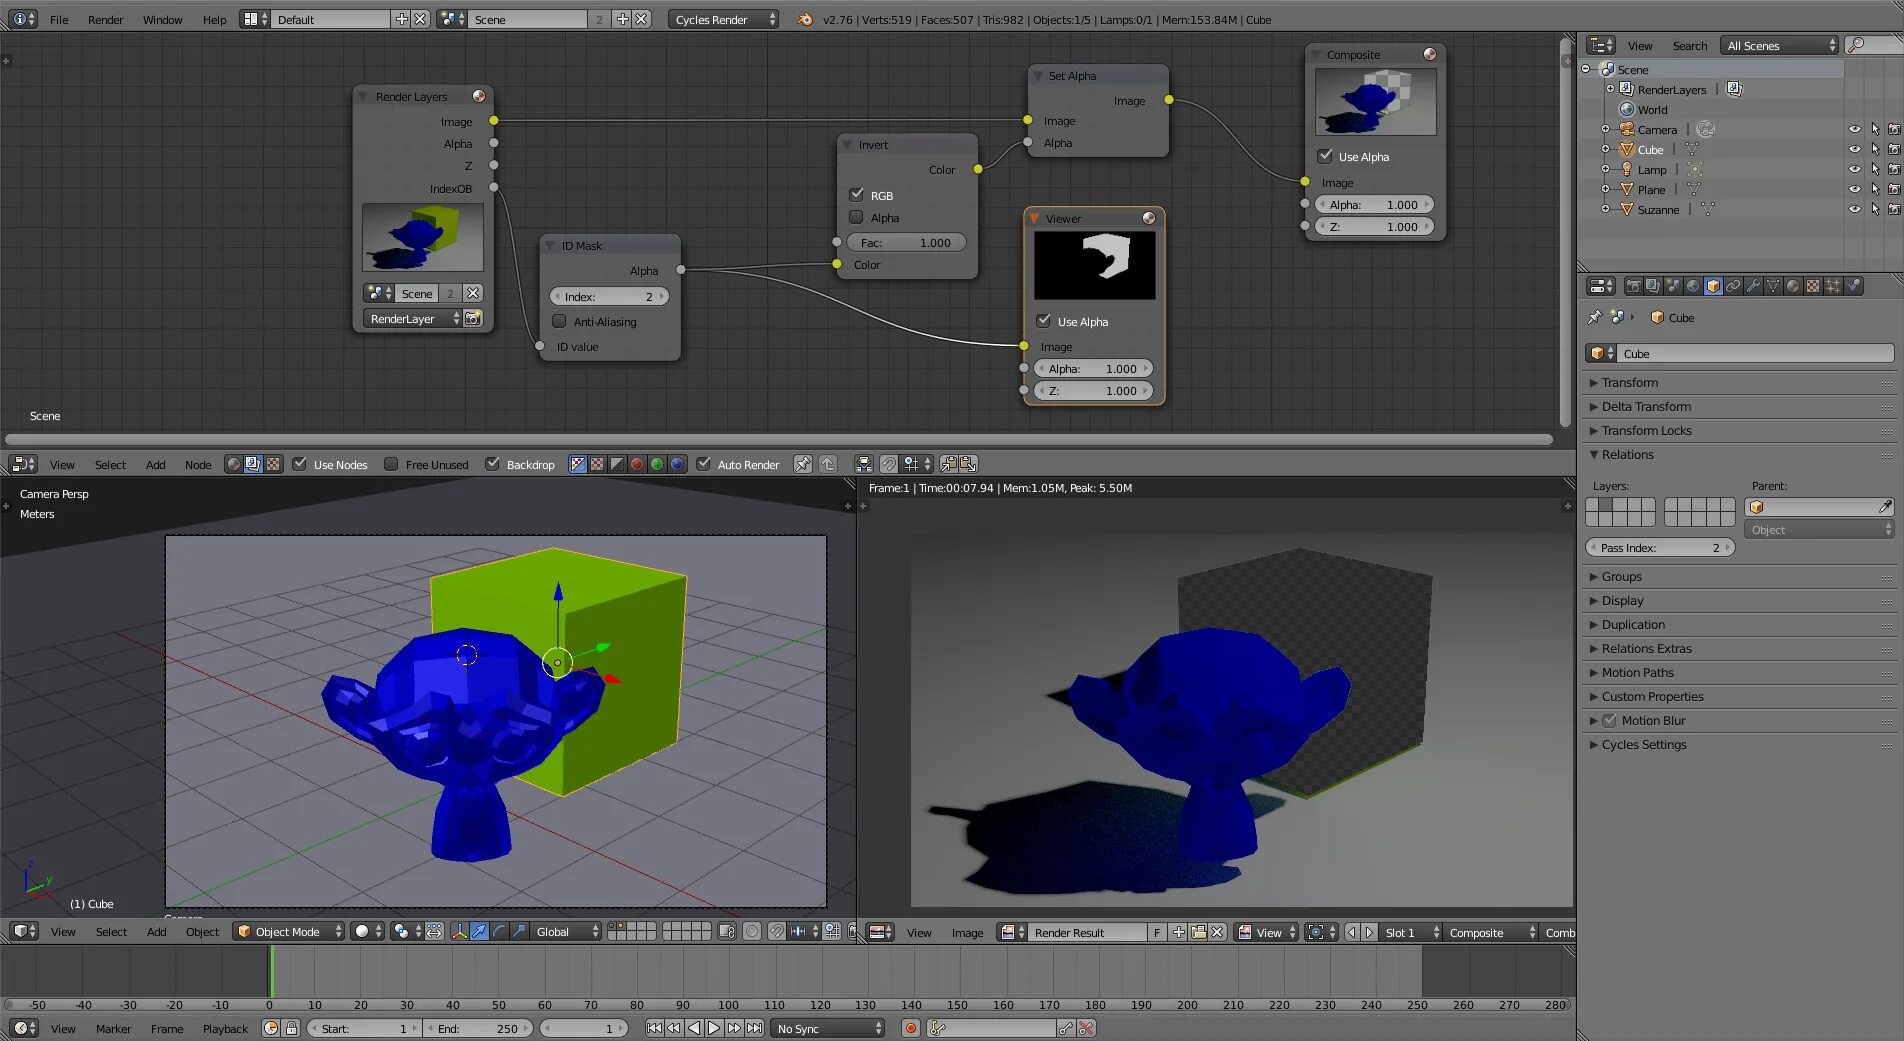Uncheck RGB in the Invert node

pyautogui.click(x=856, y=195)
